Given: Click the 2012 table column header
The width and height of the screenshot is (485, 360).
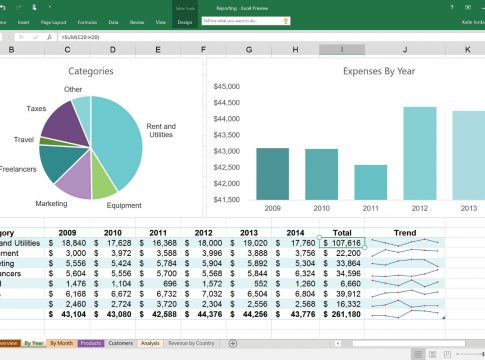Looking at the screenshot, I should tap(203, 233).
